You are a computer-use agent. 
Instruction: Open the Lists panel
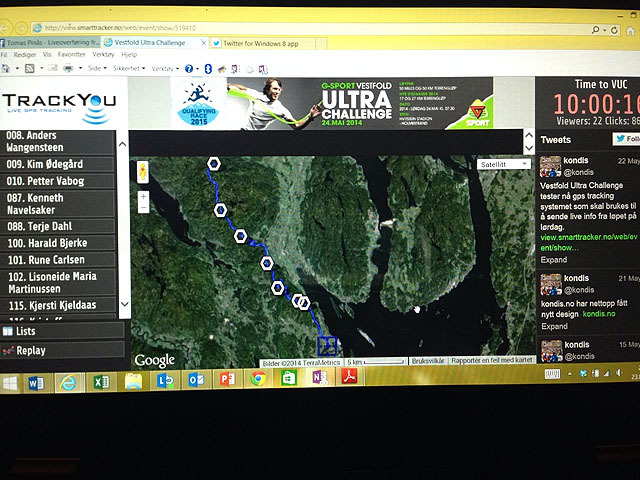tap(62, 331)
